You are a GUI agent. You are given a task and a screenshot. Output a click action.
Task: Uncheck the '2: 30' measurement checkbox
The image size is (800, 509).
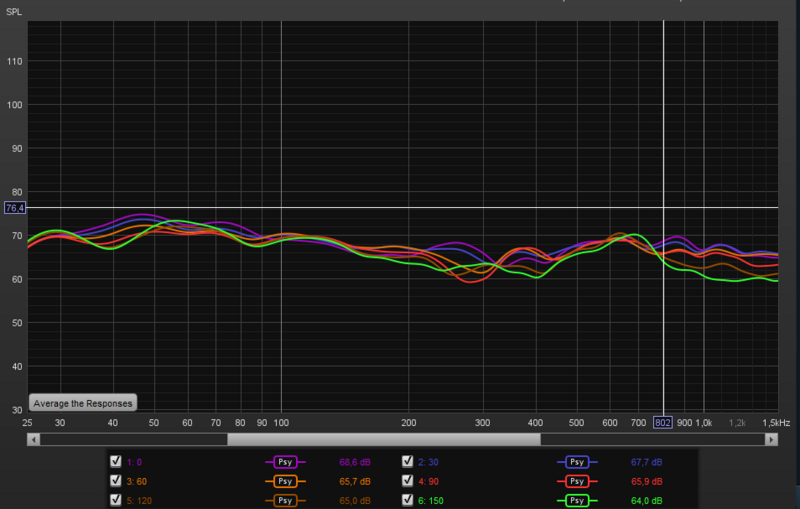(x=407, y=462)
